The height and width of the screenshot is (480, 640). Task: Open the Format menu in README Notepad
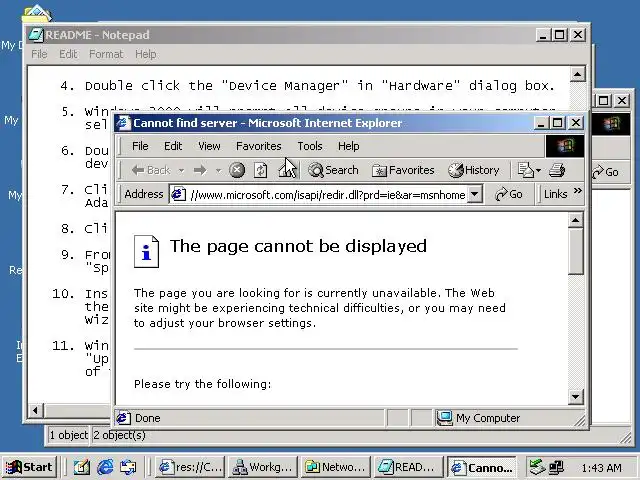click(x=106, y=54)
